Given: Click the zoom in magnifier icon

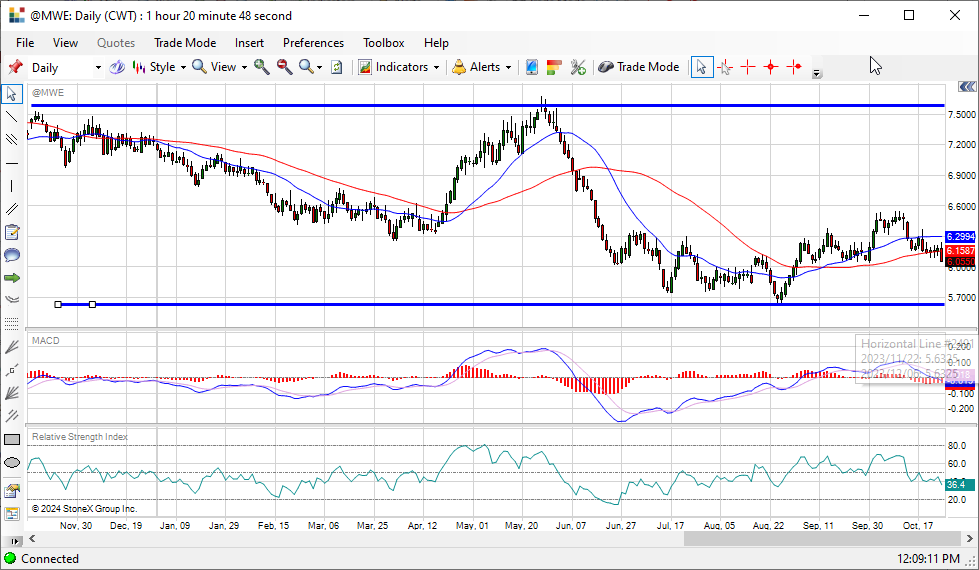Looking at the screenshot, I should point(262,67).
